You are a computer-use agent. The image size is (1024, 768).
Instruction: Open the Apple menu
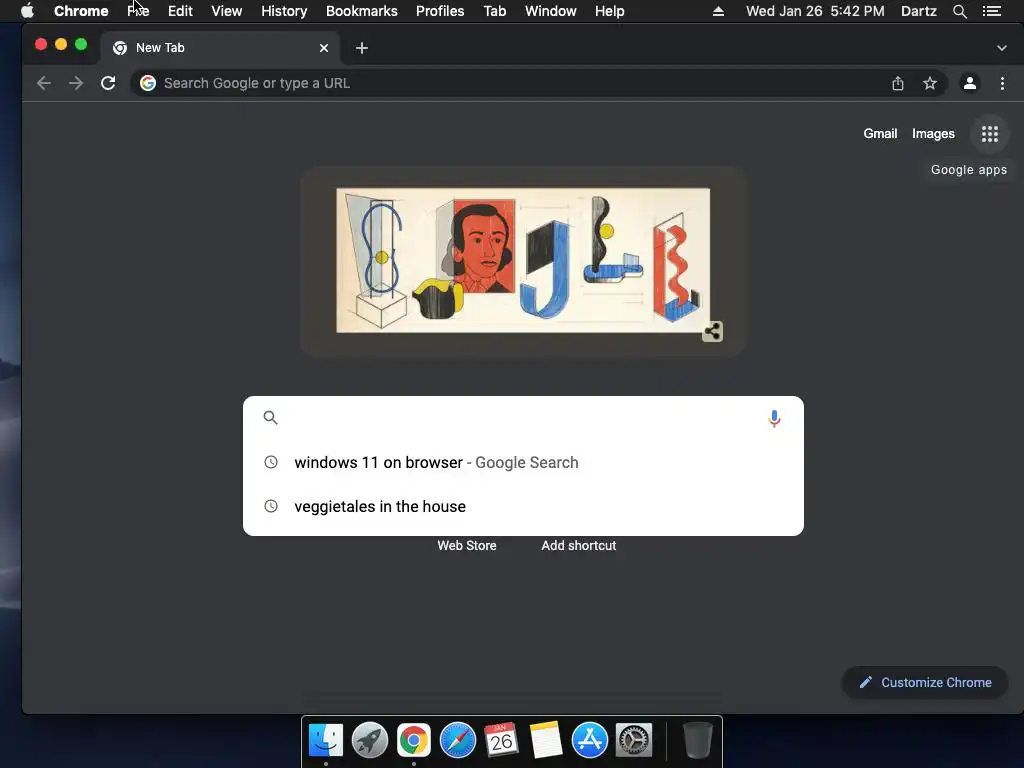[27, 11]
